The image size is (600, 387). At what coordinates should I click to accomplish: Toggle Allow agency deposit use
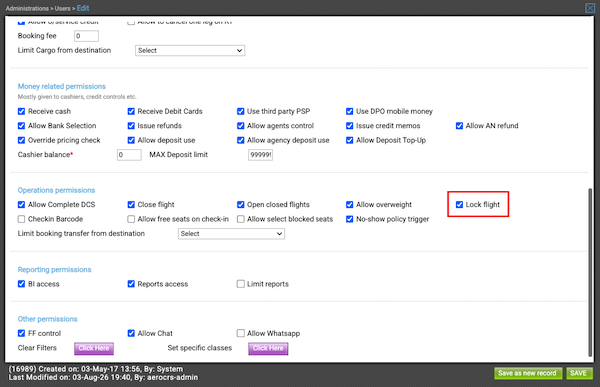(x=240, y=140)
